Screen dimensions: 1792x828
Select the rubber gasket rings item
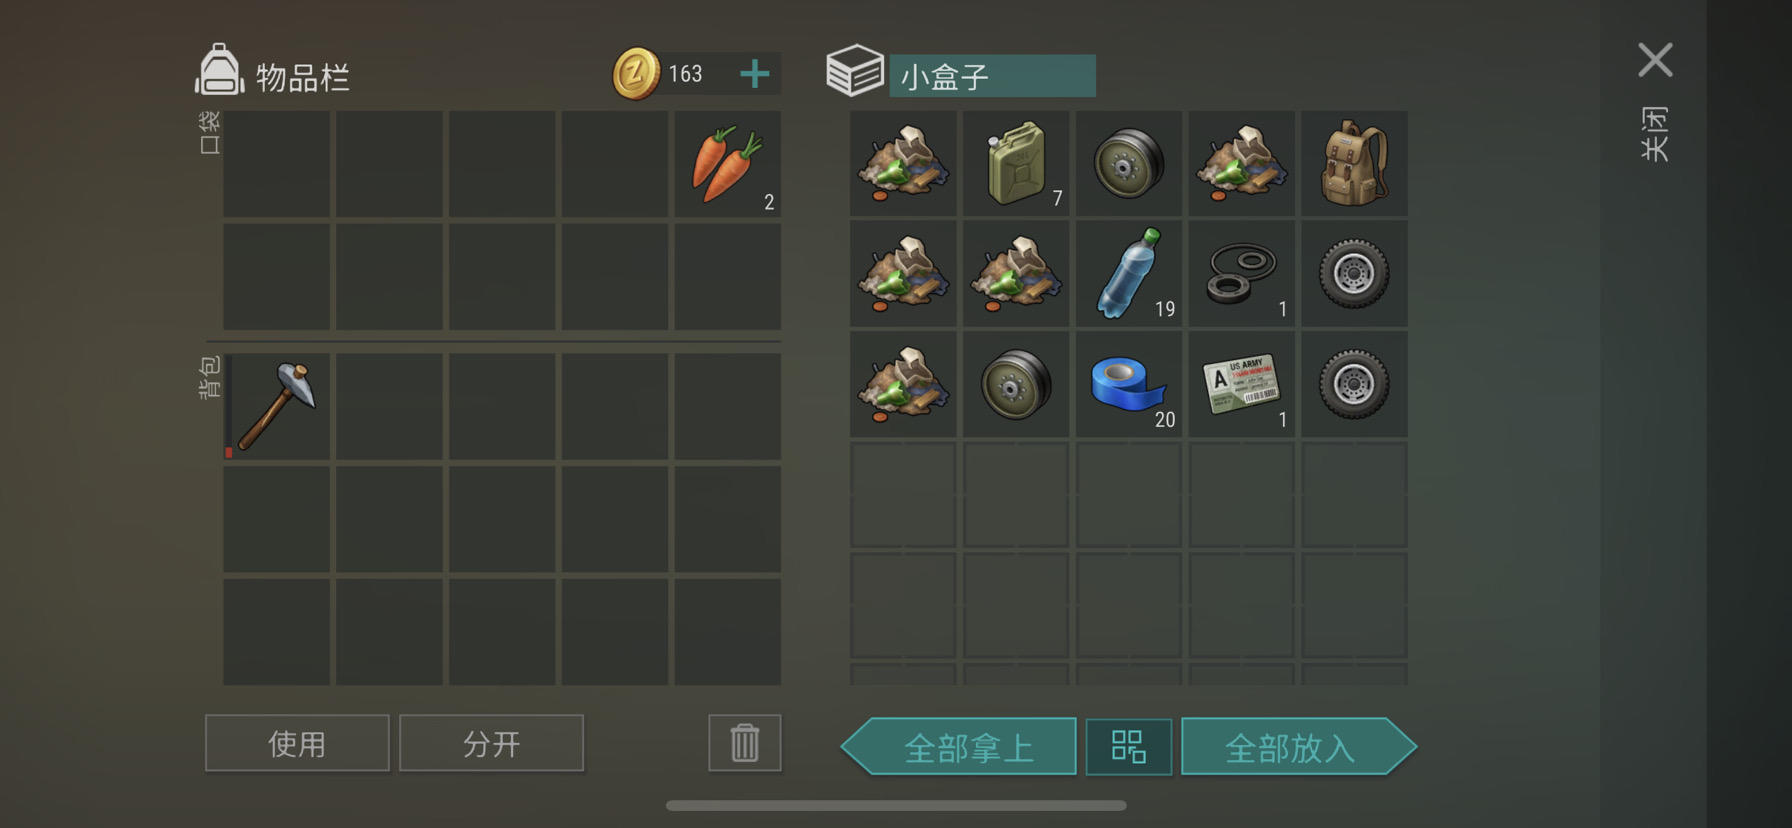pos(1242,274)
